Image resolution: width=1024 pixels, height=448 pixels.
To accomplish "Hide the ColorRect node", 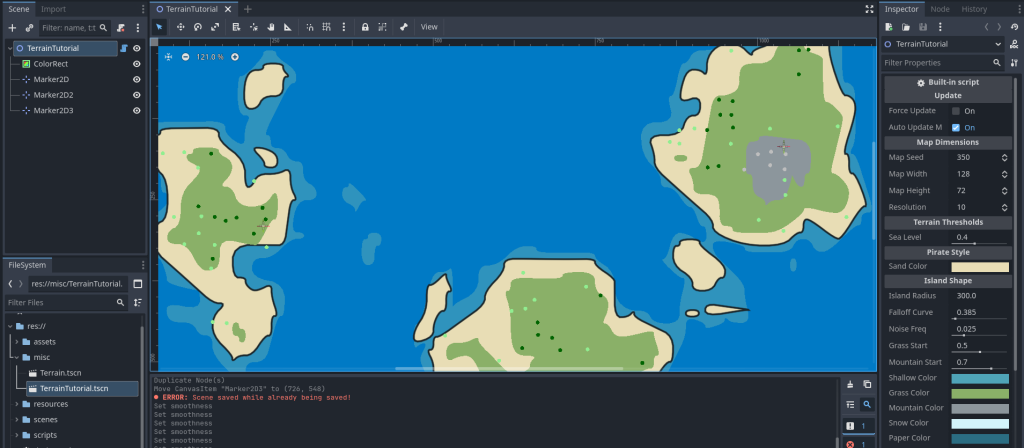I will point(137,63).
